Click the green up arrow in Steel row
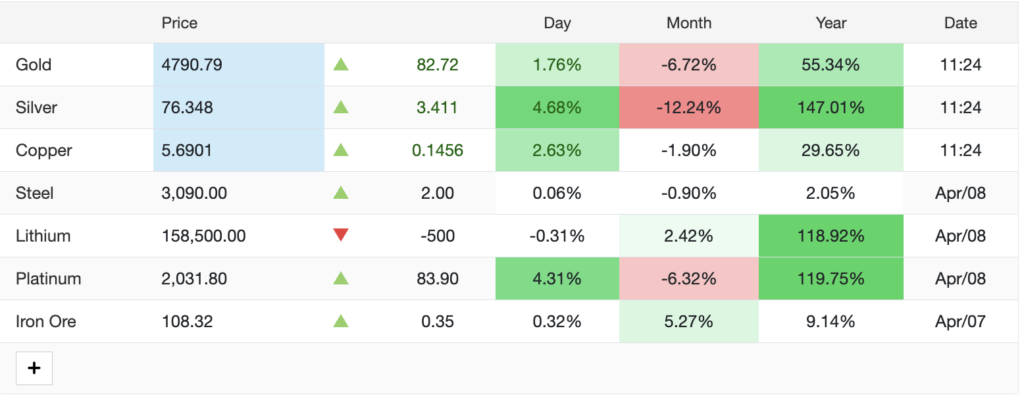1024x395 pixels. pos(340,193)
